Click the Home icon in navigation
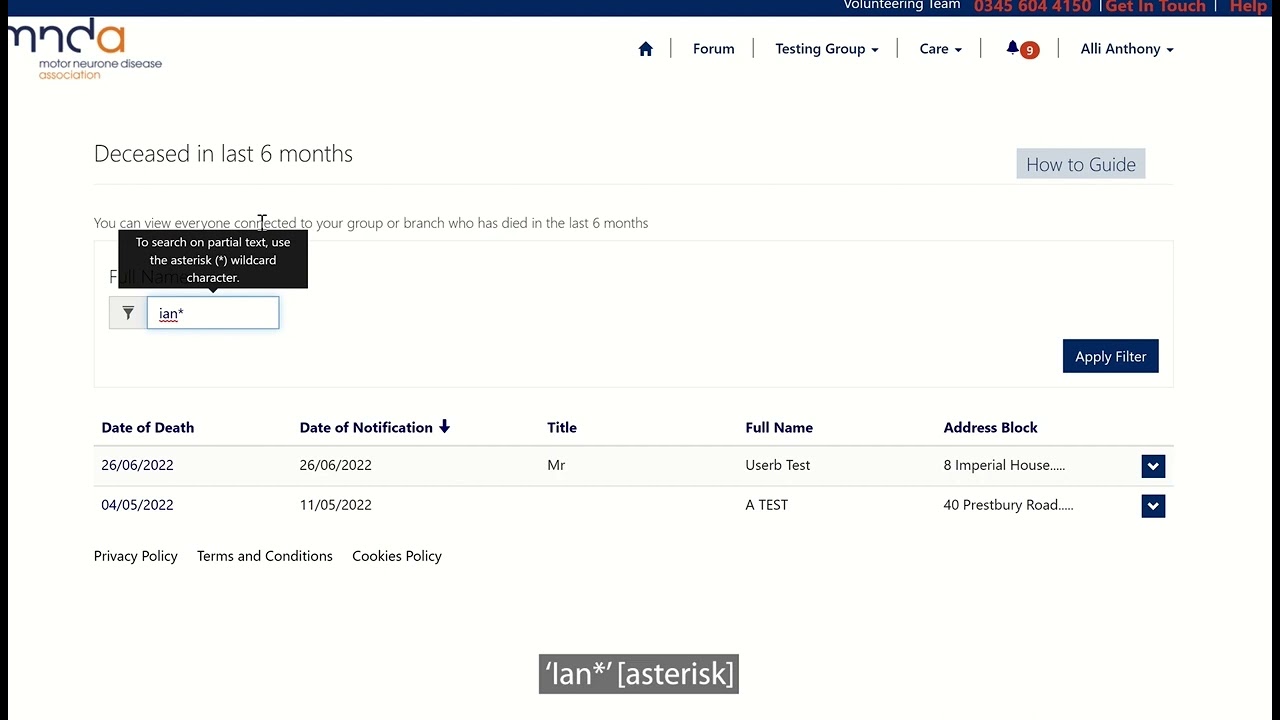Image resolution: width=1280 pixels, height=720 pixels. pyautogui.click(x=645, y=49)
